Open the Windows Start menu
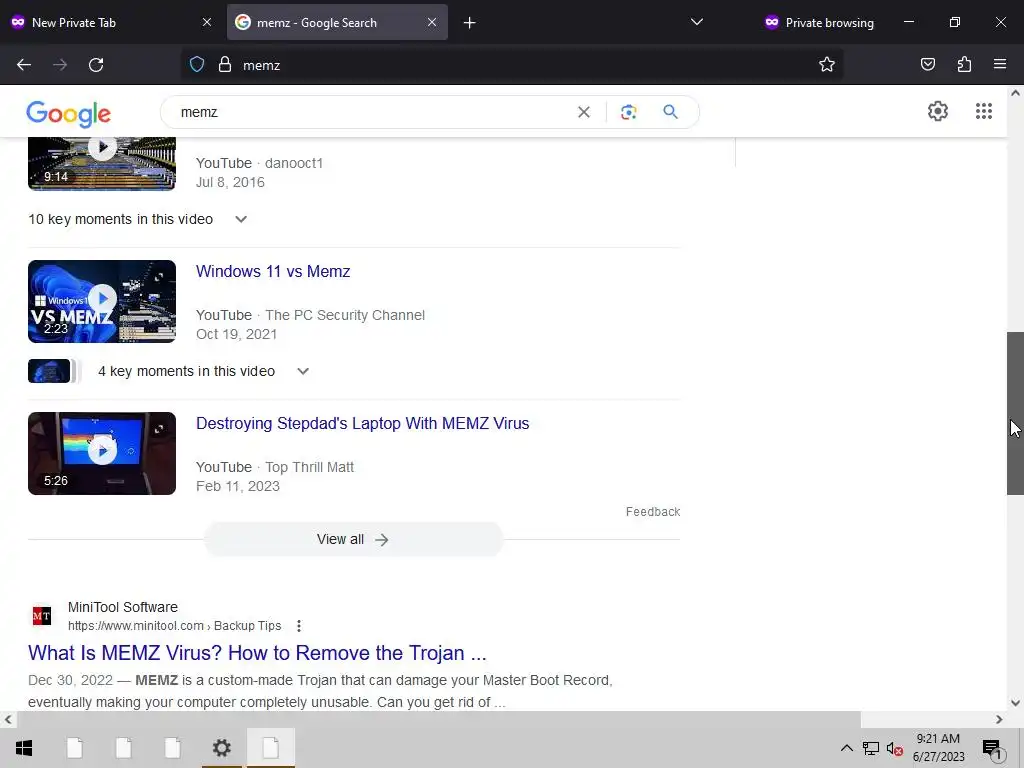 pos(24,748)
